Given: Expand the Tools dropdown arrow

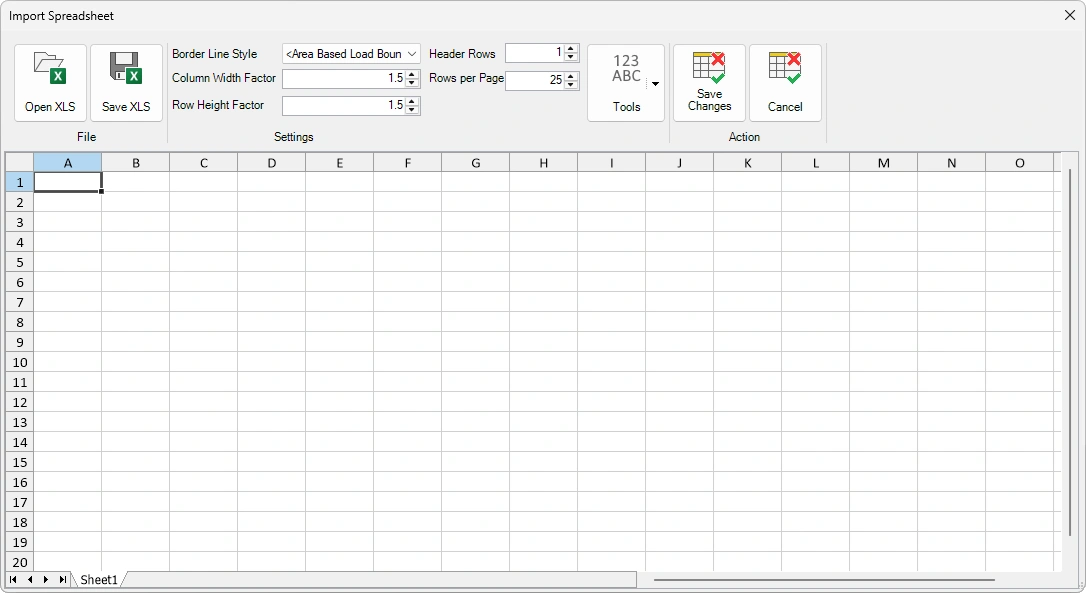Looking at the screenshot, I should click(656, 84).
